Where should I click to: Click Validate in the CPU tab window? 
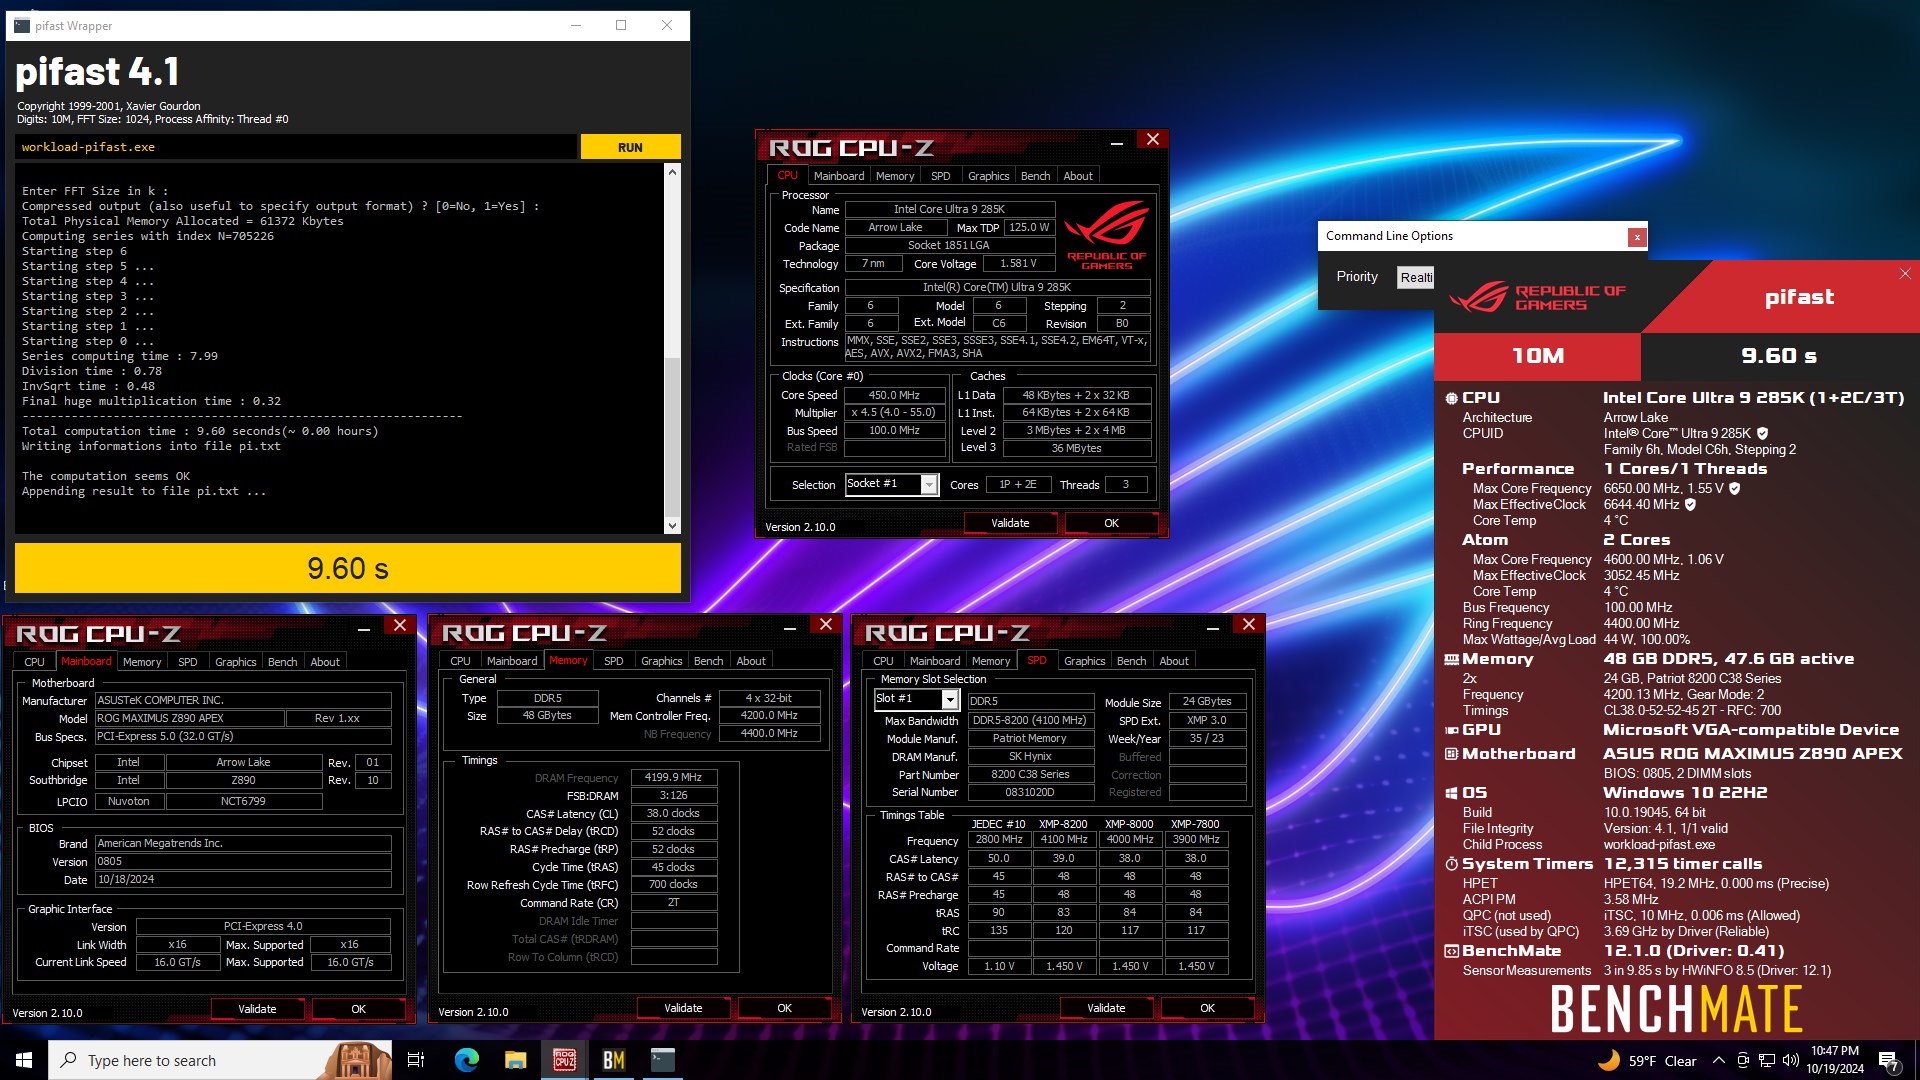click(x=1010, y=523)
